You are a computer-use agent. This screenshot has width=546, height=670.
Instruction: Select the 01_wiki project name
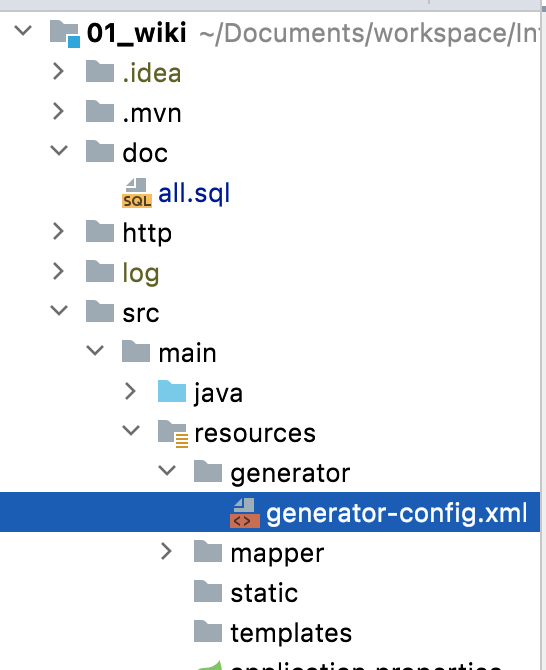(x=137, y=32)
